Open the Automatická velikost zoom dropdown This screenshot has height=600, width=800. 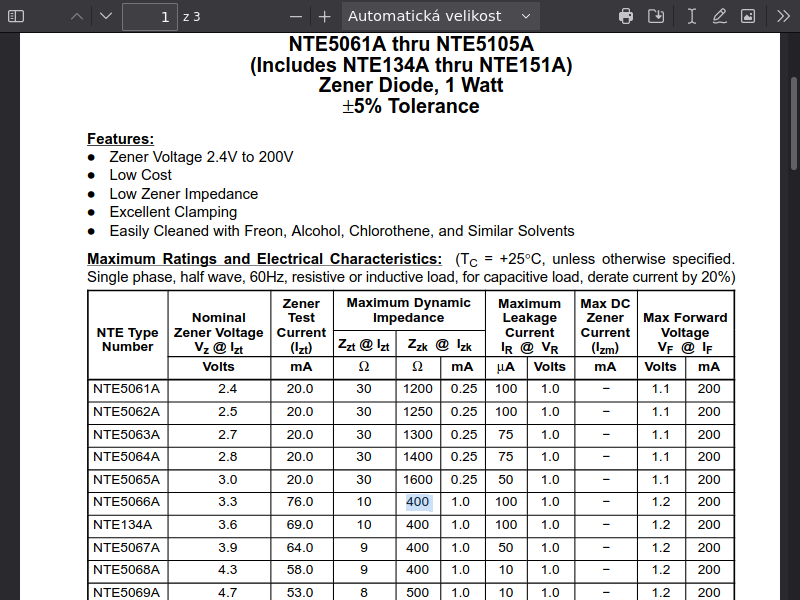pyautogui.click(x=440, y=16)
